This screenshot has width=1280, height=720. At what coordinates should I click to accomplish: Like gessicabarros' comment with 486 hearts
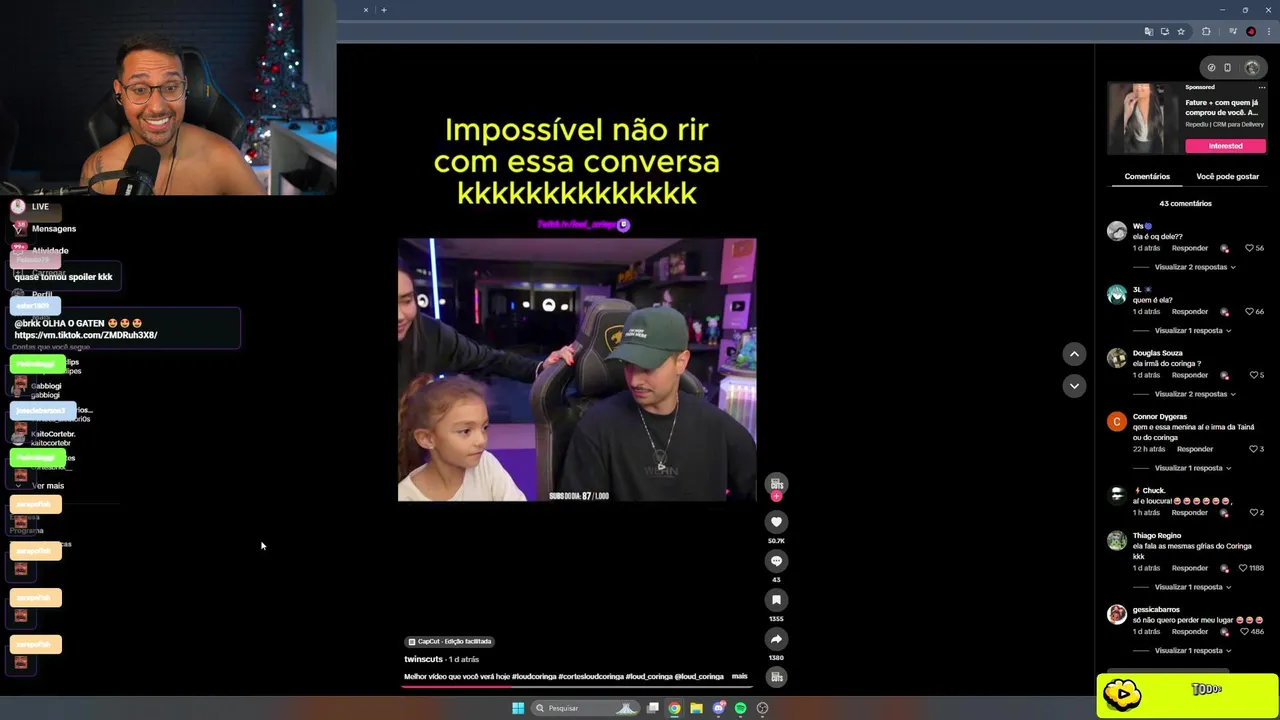point(1245,632)
